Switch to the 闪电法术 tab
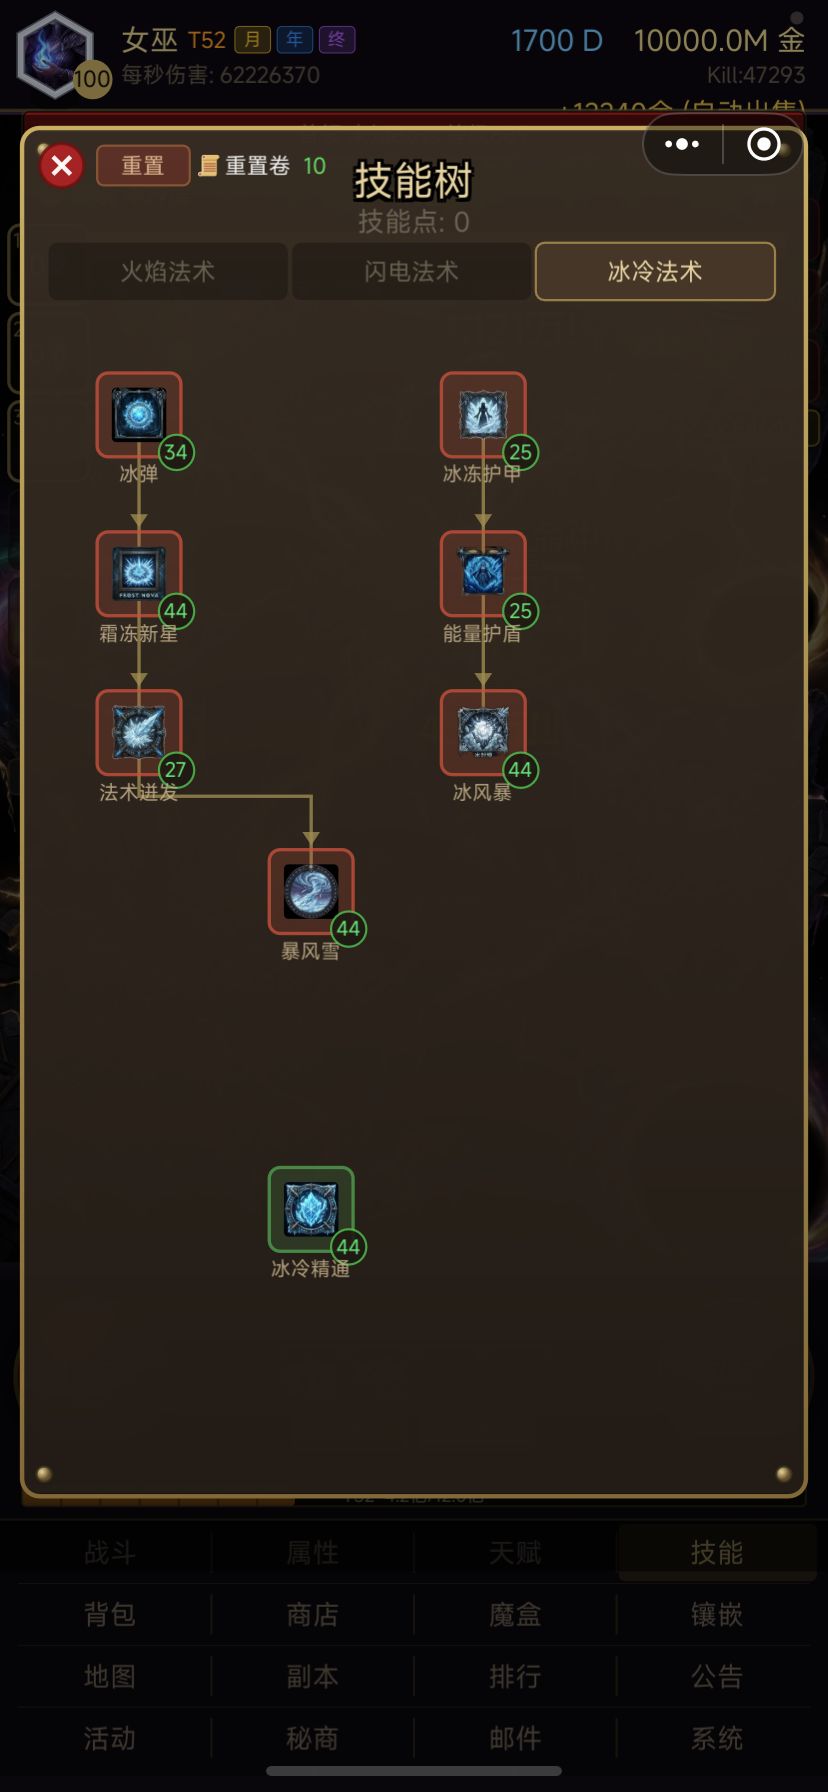 [411, 271]
